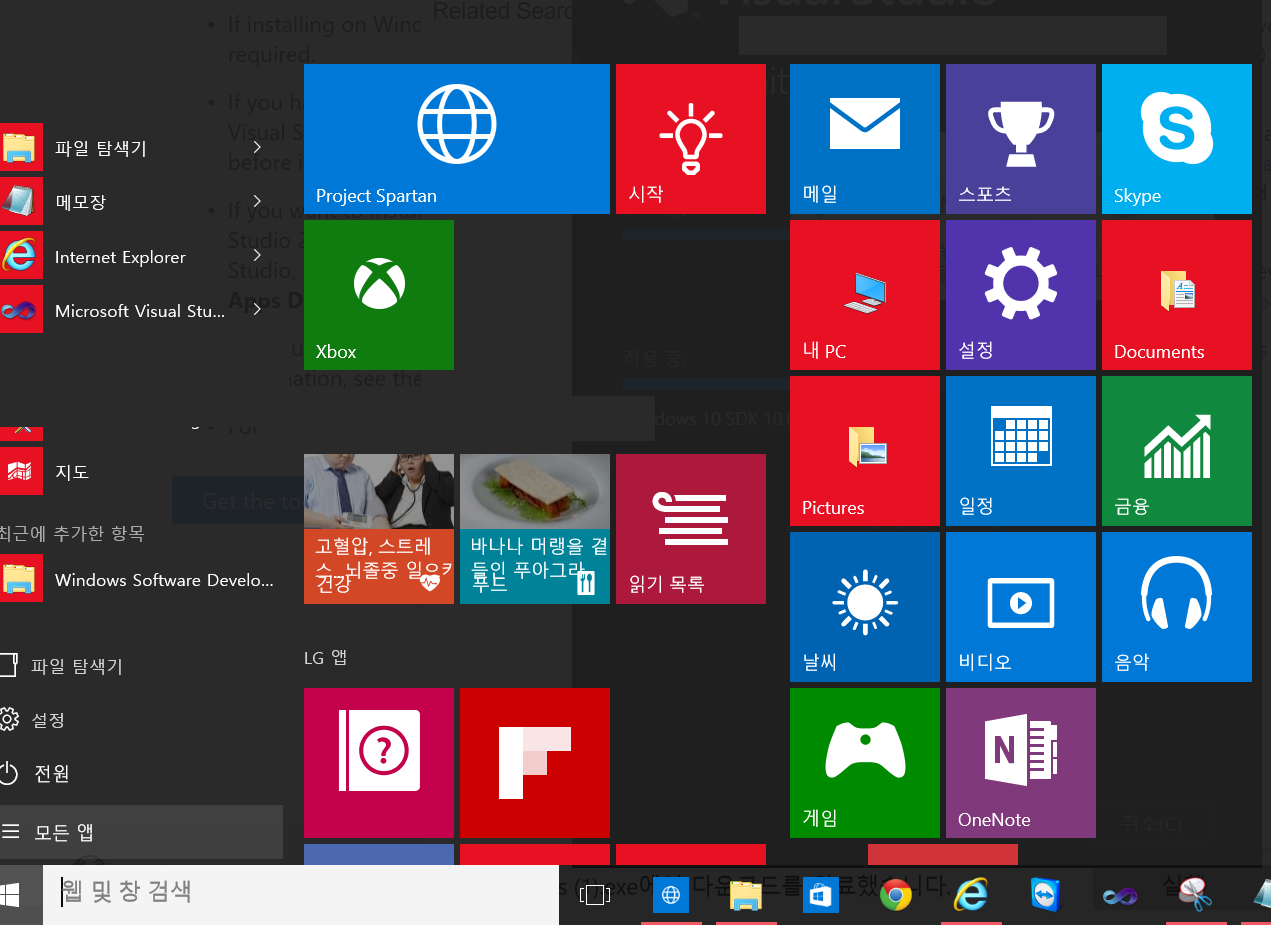Switch to Visual Studio on the taskbar
1271x925 pixels.
tap(1119, 895)
